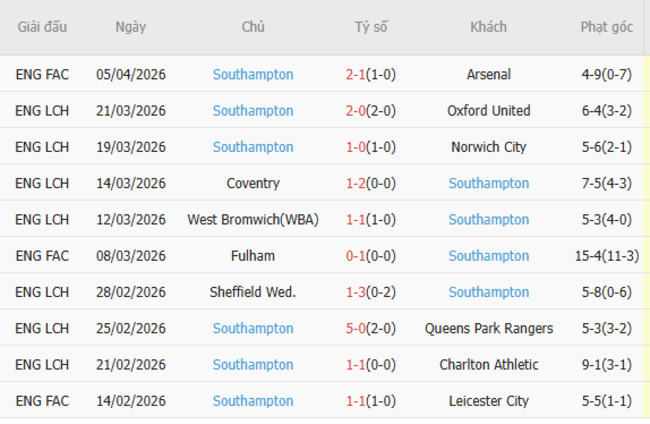The width and height of the screenshot is (650, 424).
Task: Click the 15-4 corner stat for Fulham match
Action: pos(606,256)
